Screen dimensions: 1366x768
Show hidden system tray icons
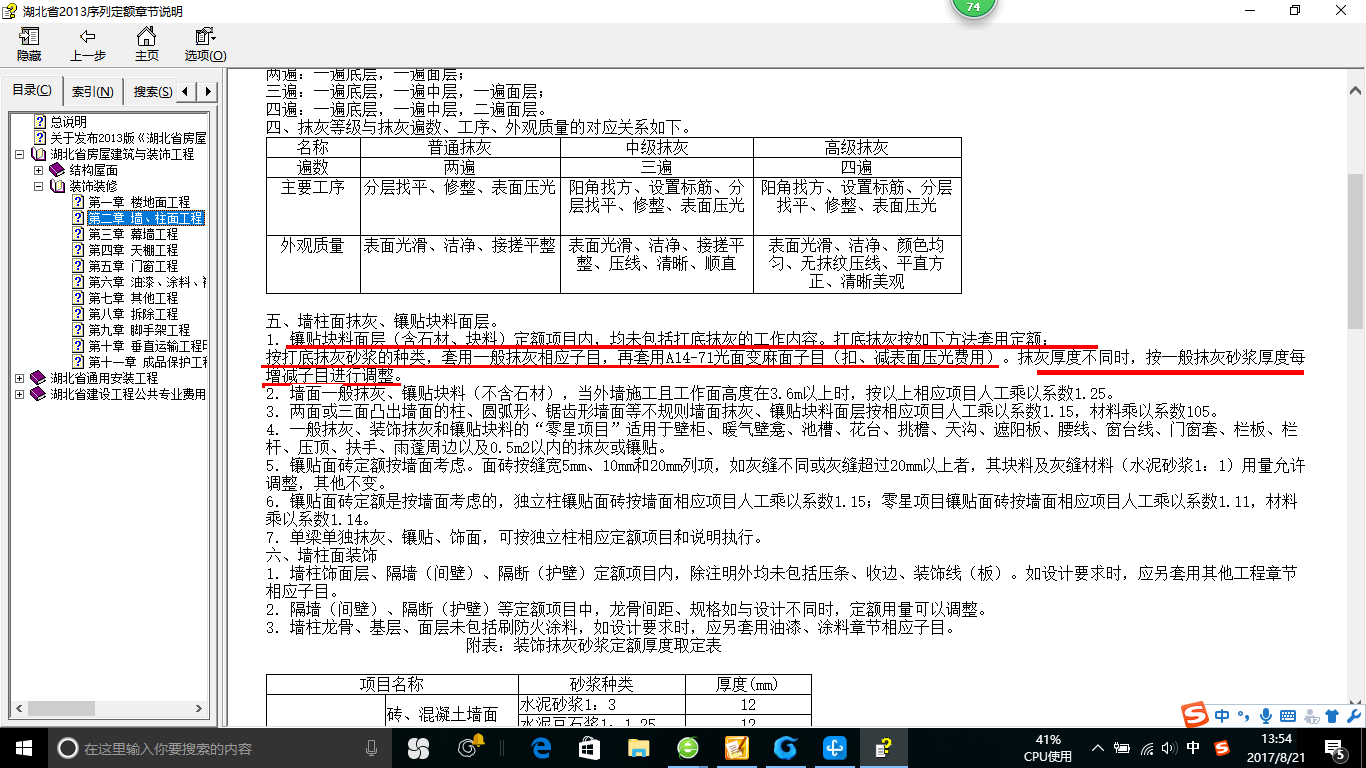click(1098, 747)
